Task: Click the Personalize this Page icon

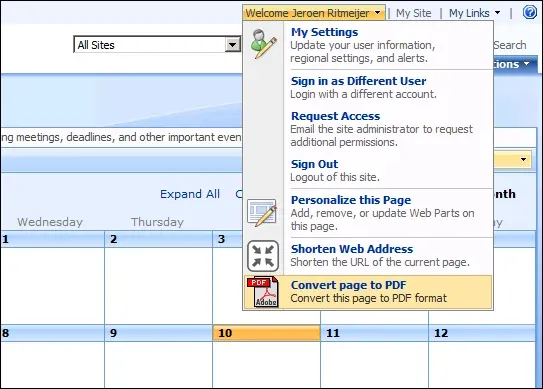Action: click(x=262, y=213)
